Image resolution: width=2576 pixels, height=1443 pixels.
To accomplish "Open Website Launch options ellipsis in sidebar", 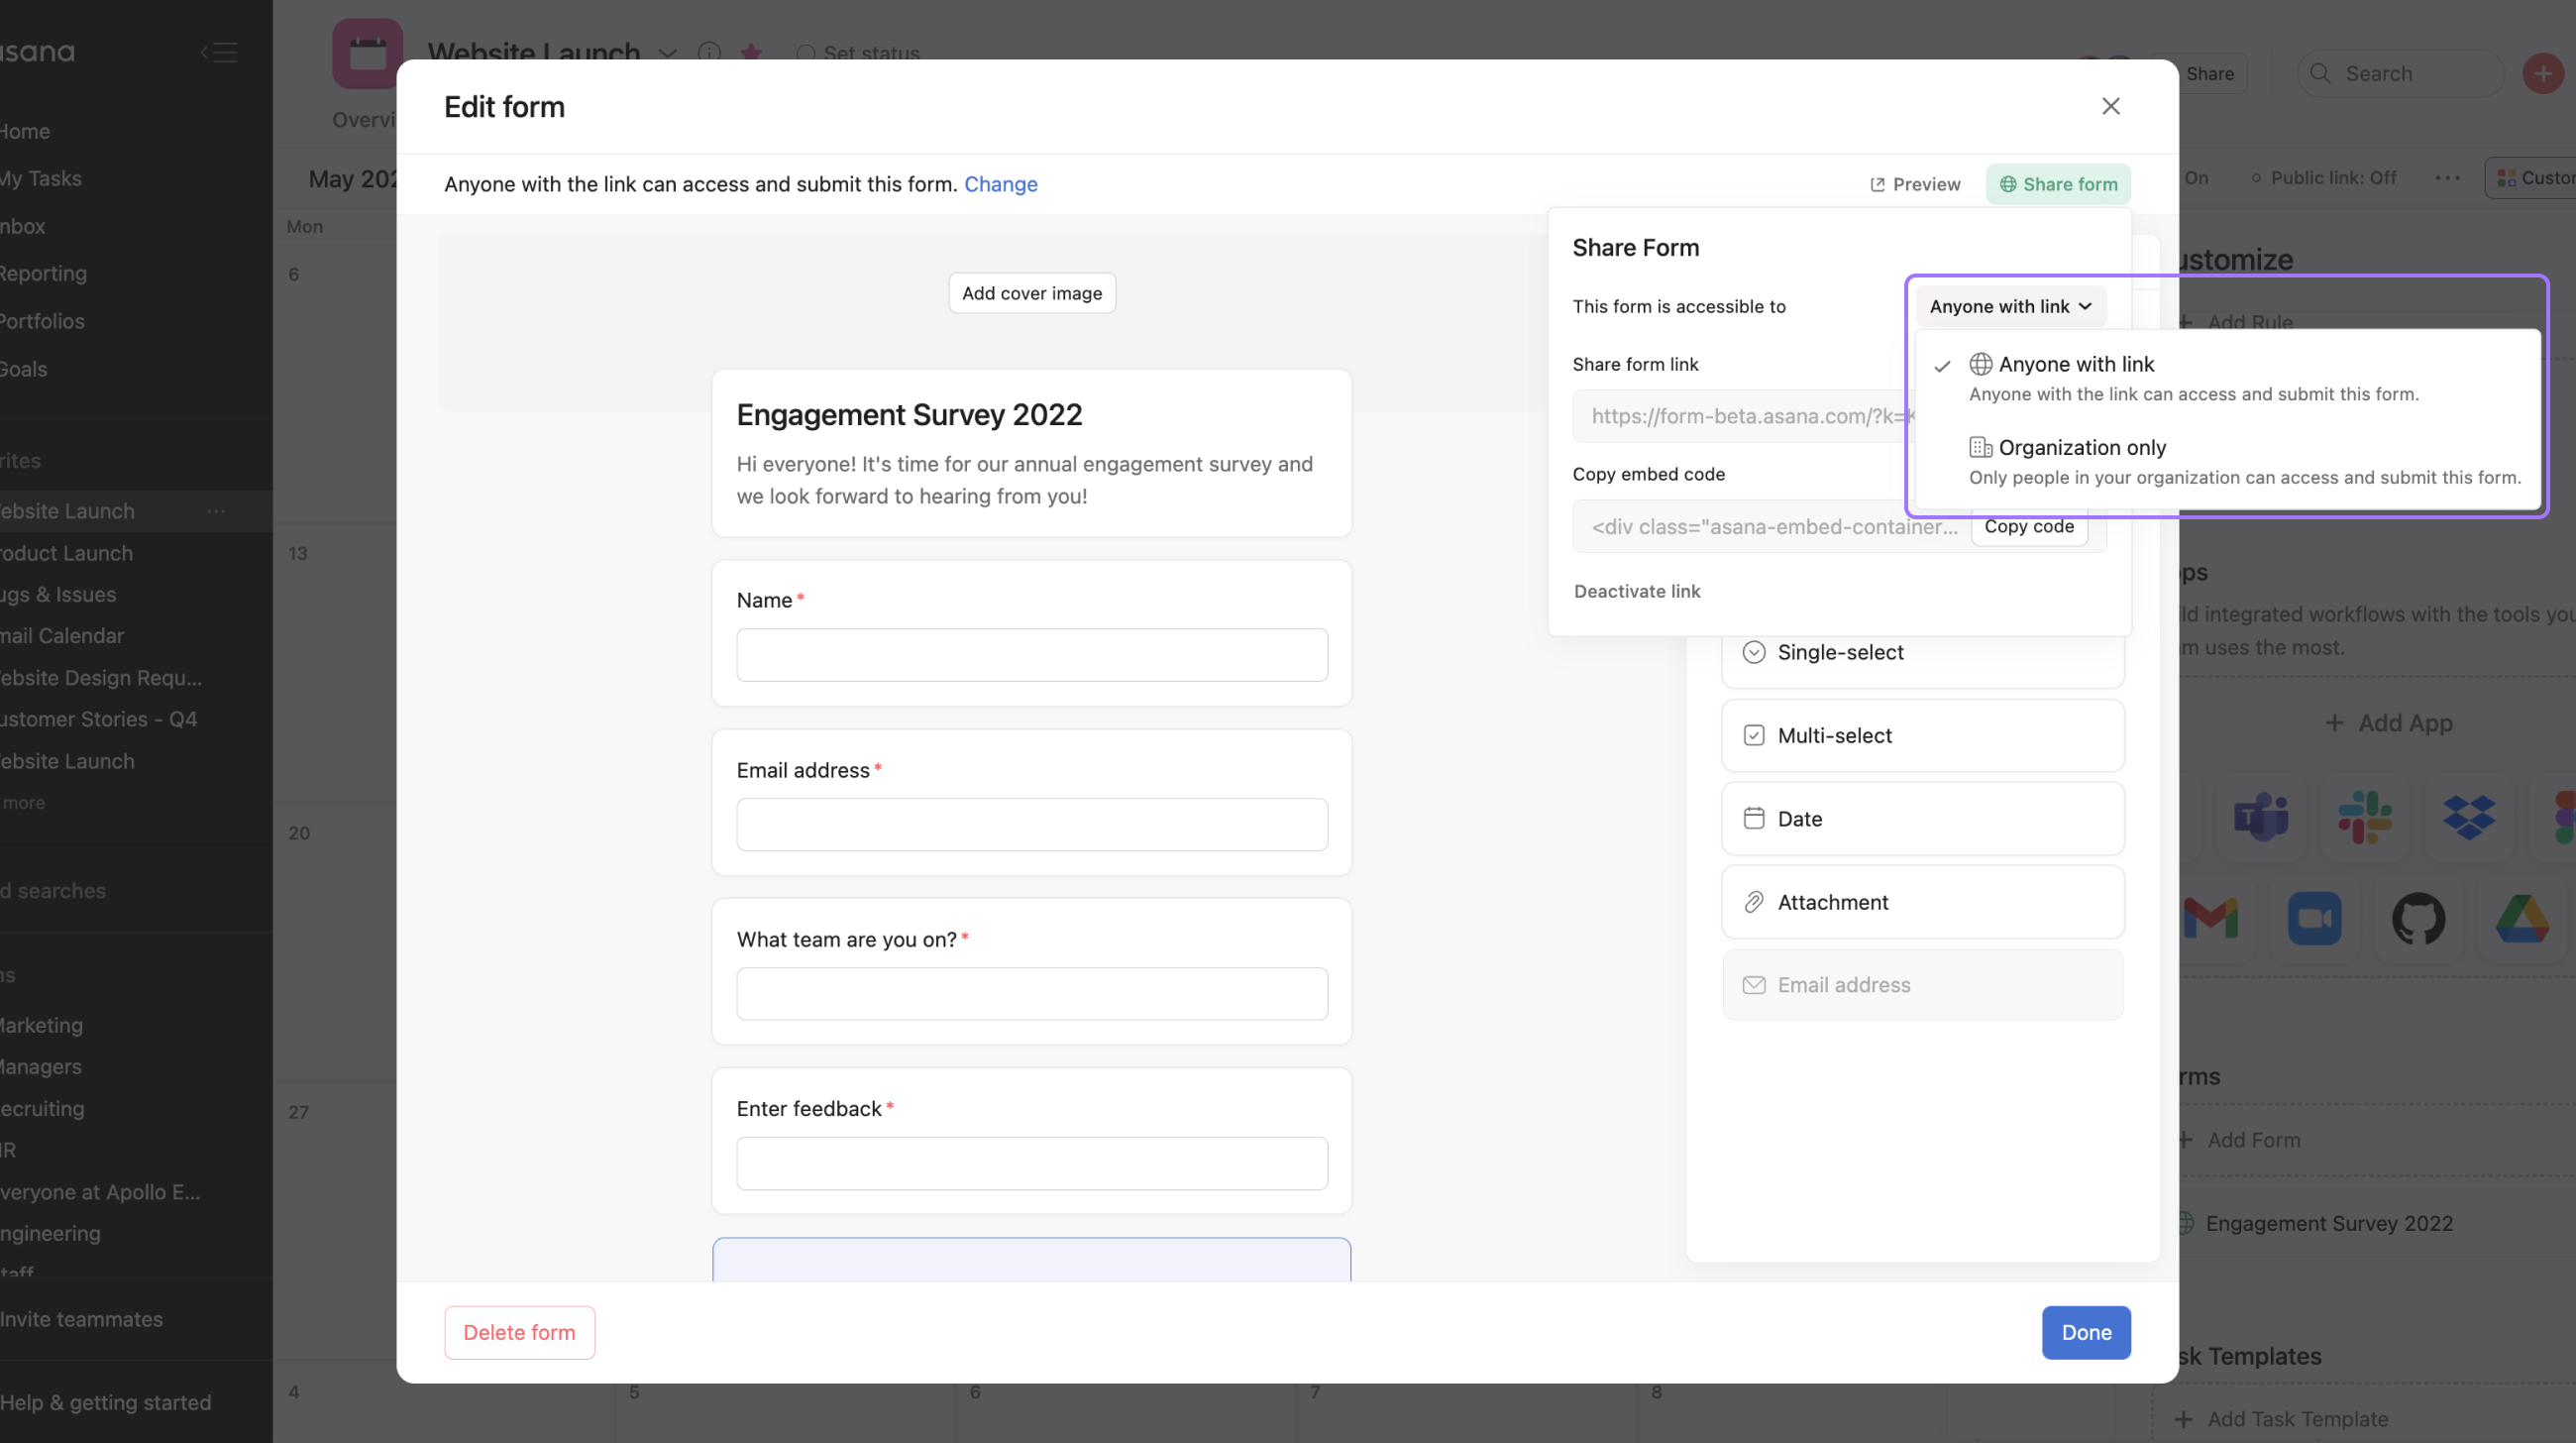I will (x=216, y=511).
